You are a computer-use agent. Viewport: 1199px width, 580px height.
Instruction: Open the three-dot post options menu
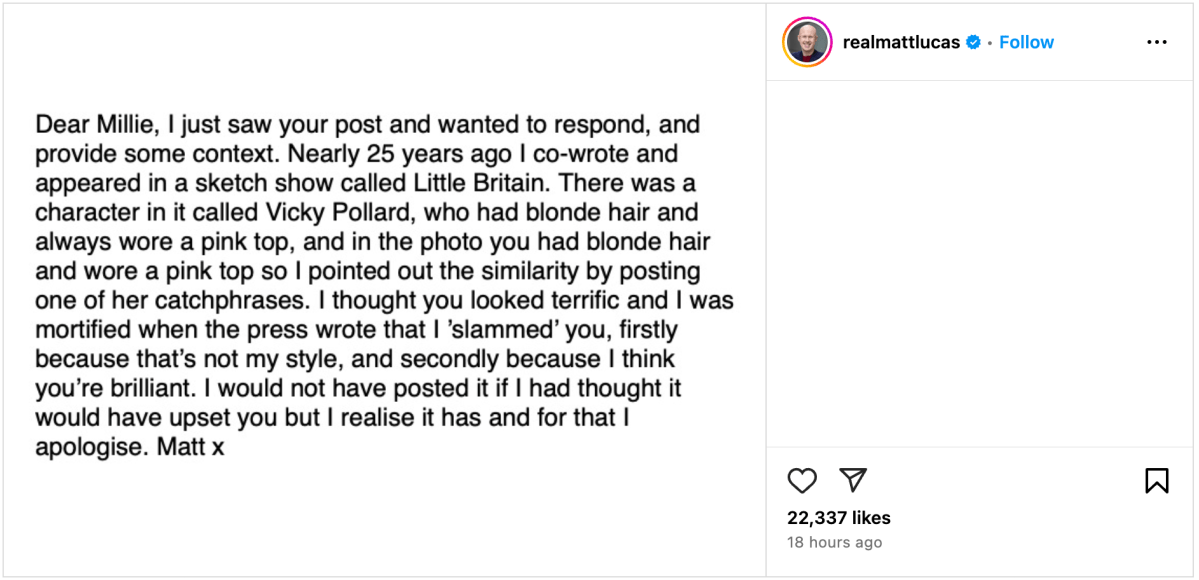(1157, 42)
